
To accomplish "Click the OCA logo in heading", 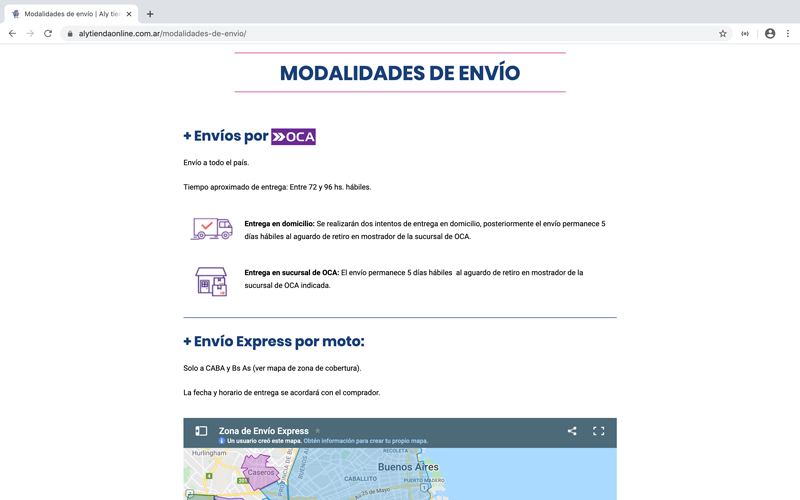I will click(293, 137).
